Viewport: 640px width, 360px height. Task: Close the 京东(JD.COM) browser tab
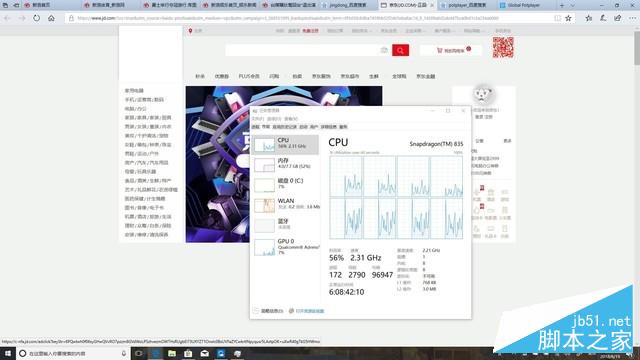point(432,5)
